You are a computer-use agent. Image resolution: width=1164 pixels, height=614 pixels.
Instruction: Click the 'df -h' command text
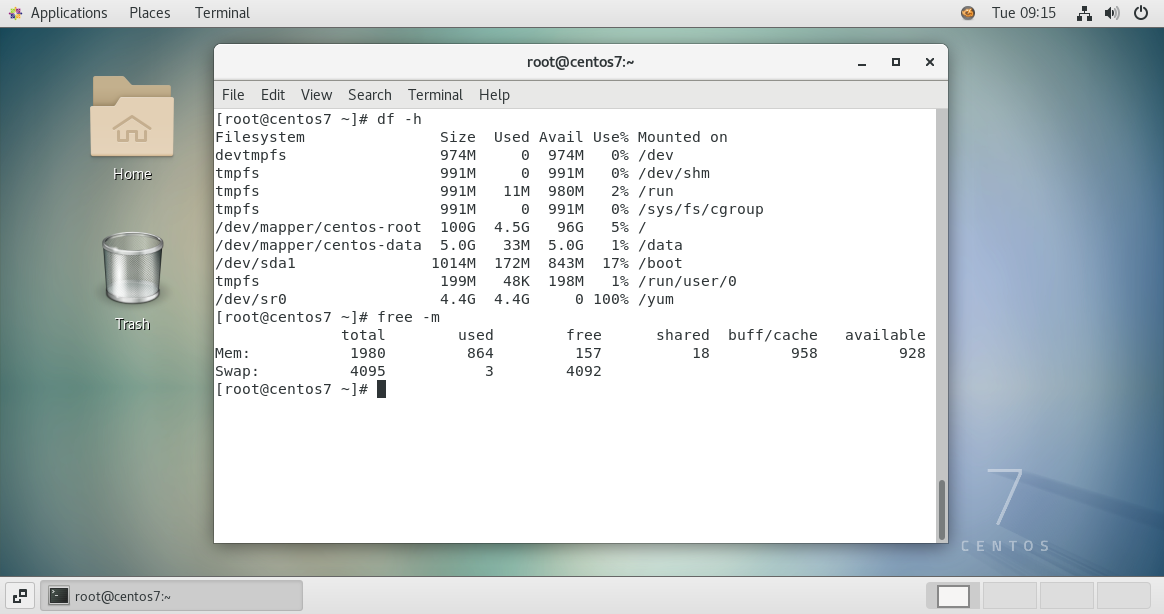point(399,119)
